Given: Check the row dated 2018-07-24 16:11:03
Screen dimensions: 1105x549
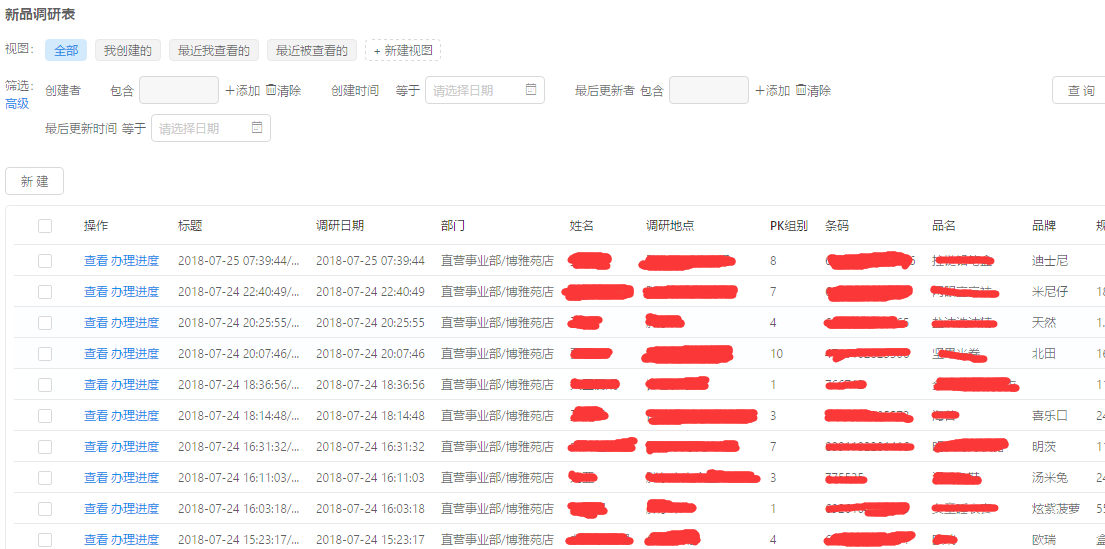Looking at the screenshot, I should [45, 478].
